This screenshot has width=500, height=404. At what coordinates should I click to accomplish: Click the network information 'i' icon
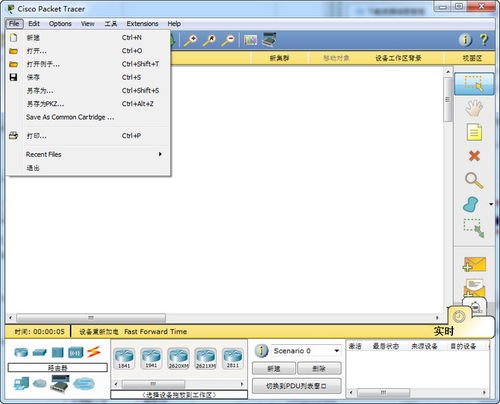[465, 40]
